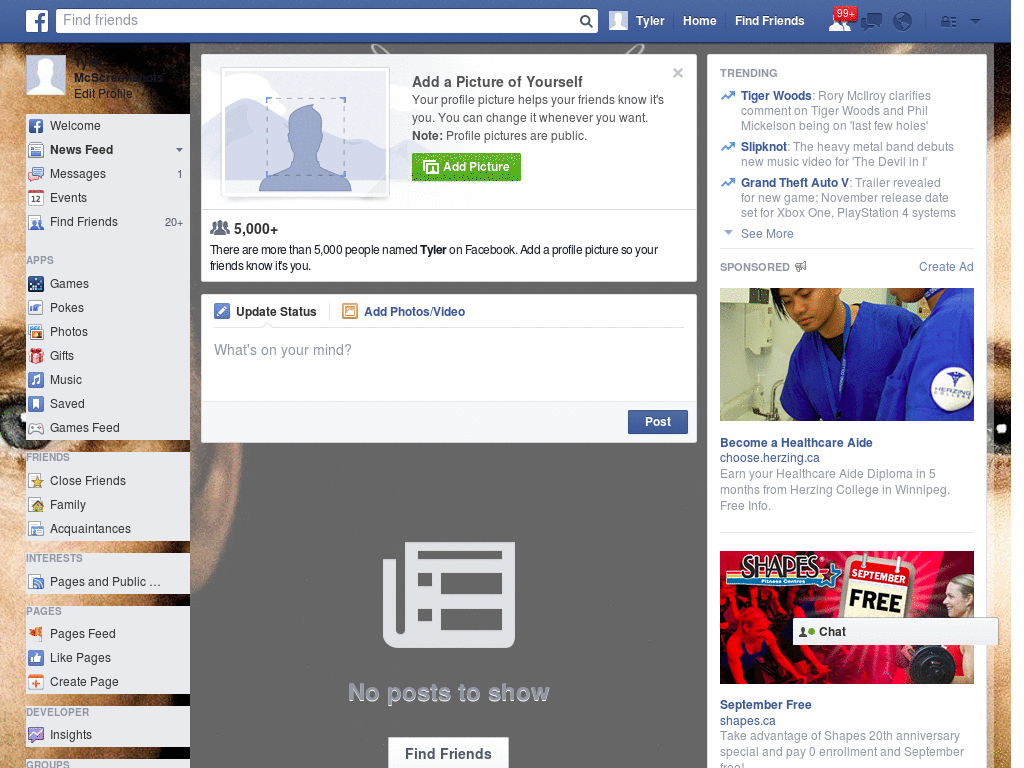
Task: Open Tyler profile name in top bar
Action: tap(650, 21)
